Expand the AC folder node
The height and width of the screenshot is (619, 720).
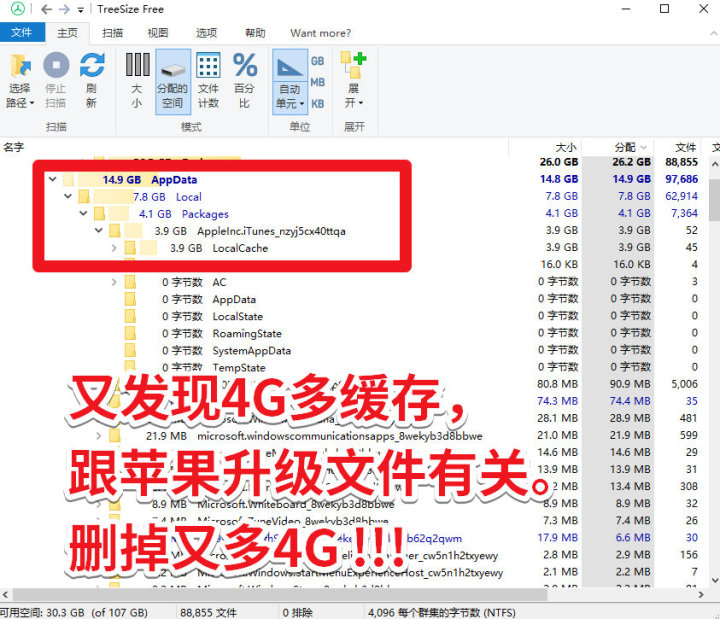click(114, 282)
